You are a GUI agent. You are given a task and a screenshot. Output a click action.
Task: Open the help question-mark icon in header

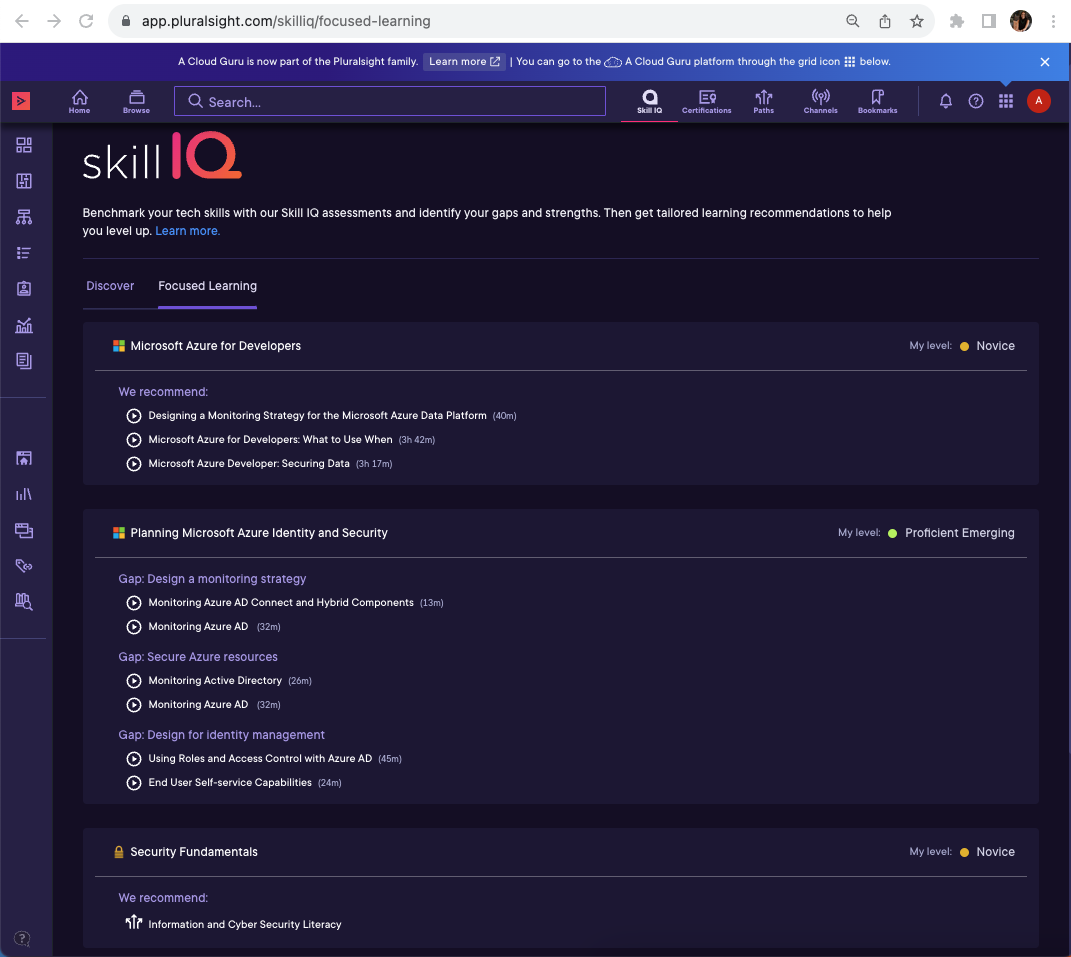(x=976, y=101)
